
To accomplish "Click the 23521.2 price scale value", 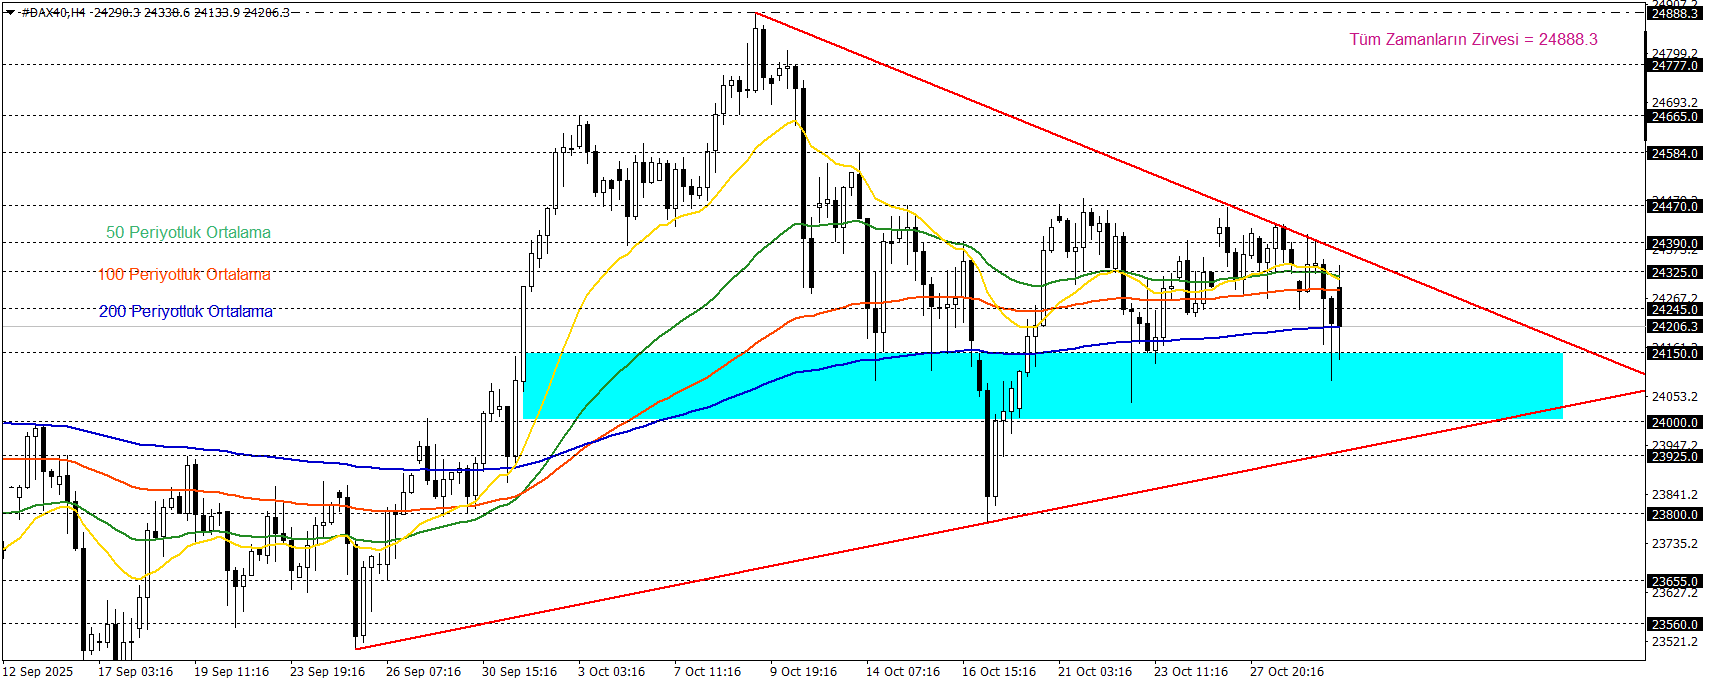I will click(1674, 641).
